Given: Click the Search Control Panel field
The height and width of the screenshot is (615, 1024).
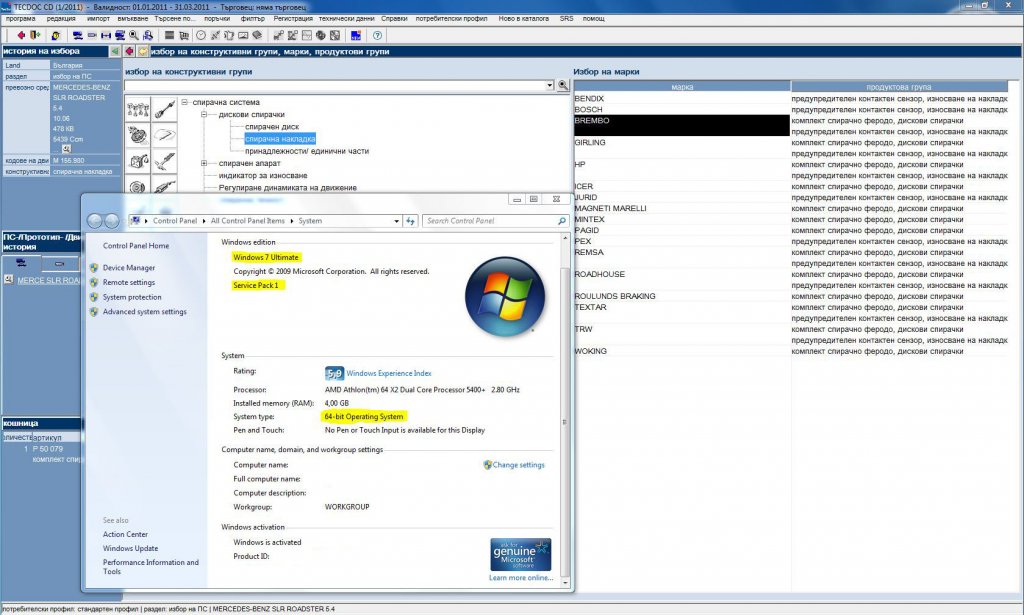Looking at the screenshot, I should pyautogui.click(x=490, y=221).
